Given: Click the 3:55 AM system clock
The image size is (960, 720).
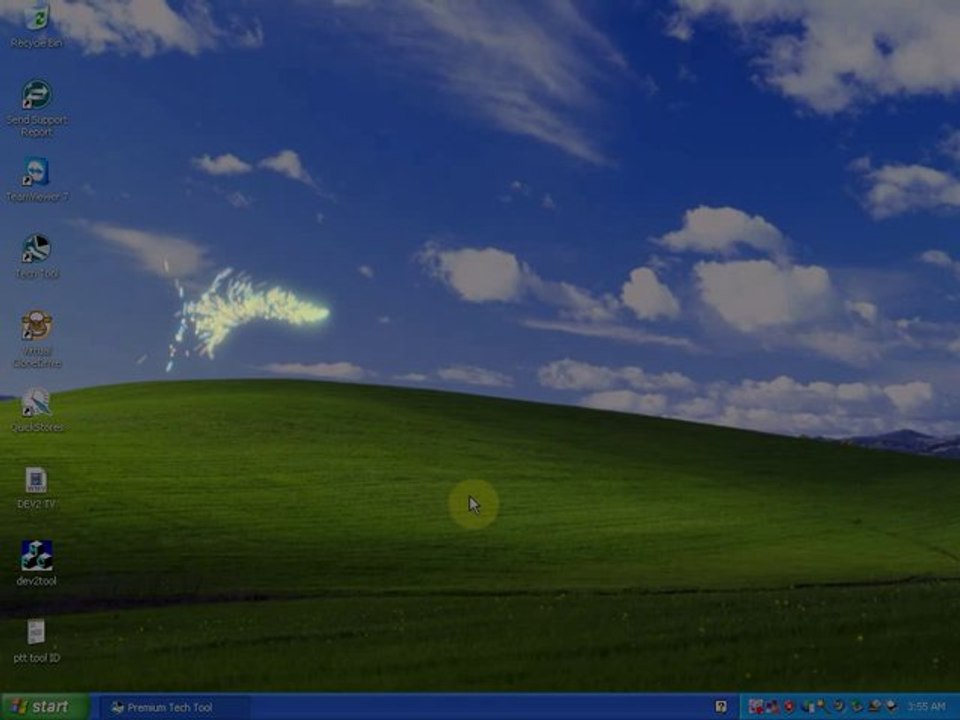Looking at the screenshot, I should click(926, 707).
